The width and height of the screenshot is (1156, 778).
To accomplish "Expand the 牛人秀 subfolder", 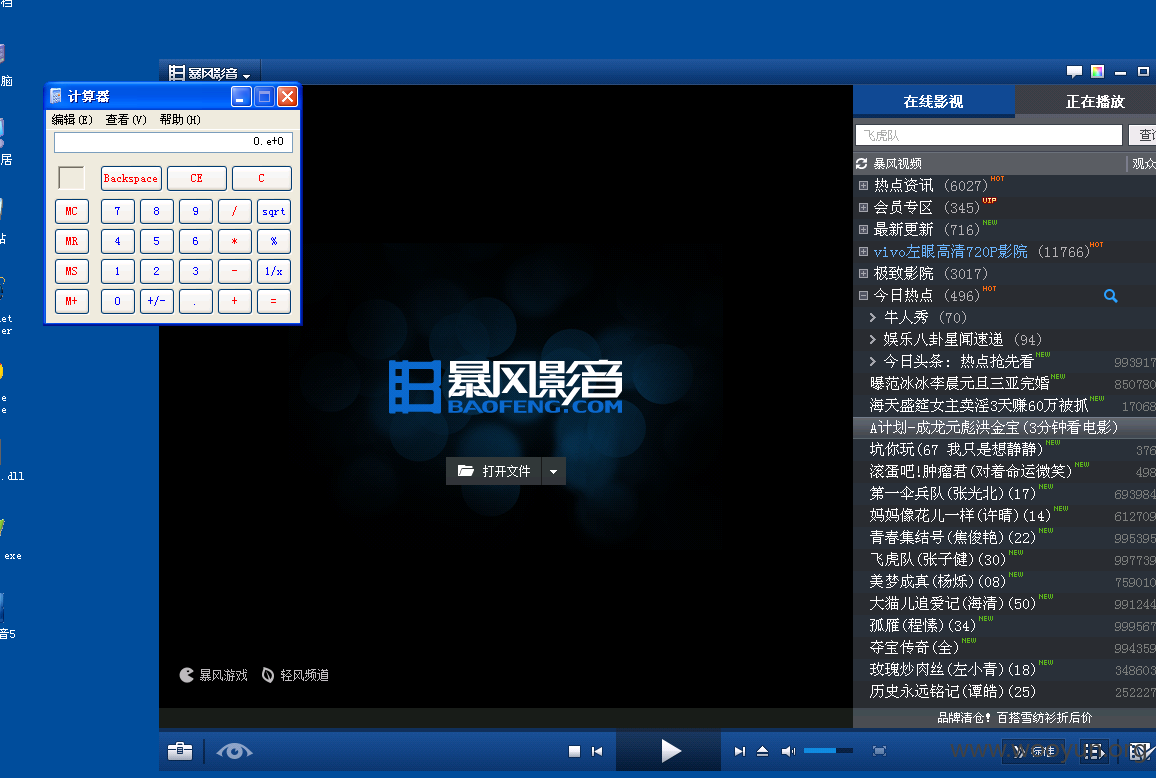I will 873,318.
